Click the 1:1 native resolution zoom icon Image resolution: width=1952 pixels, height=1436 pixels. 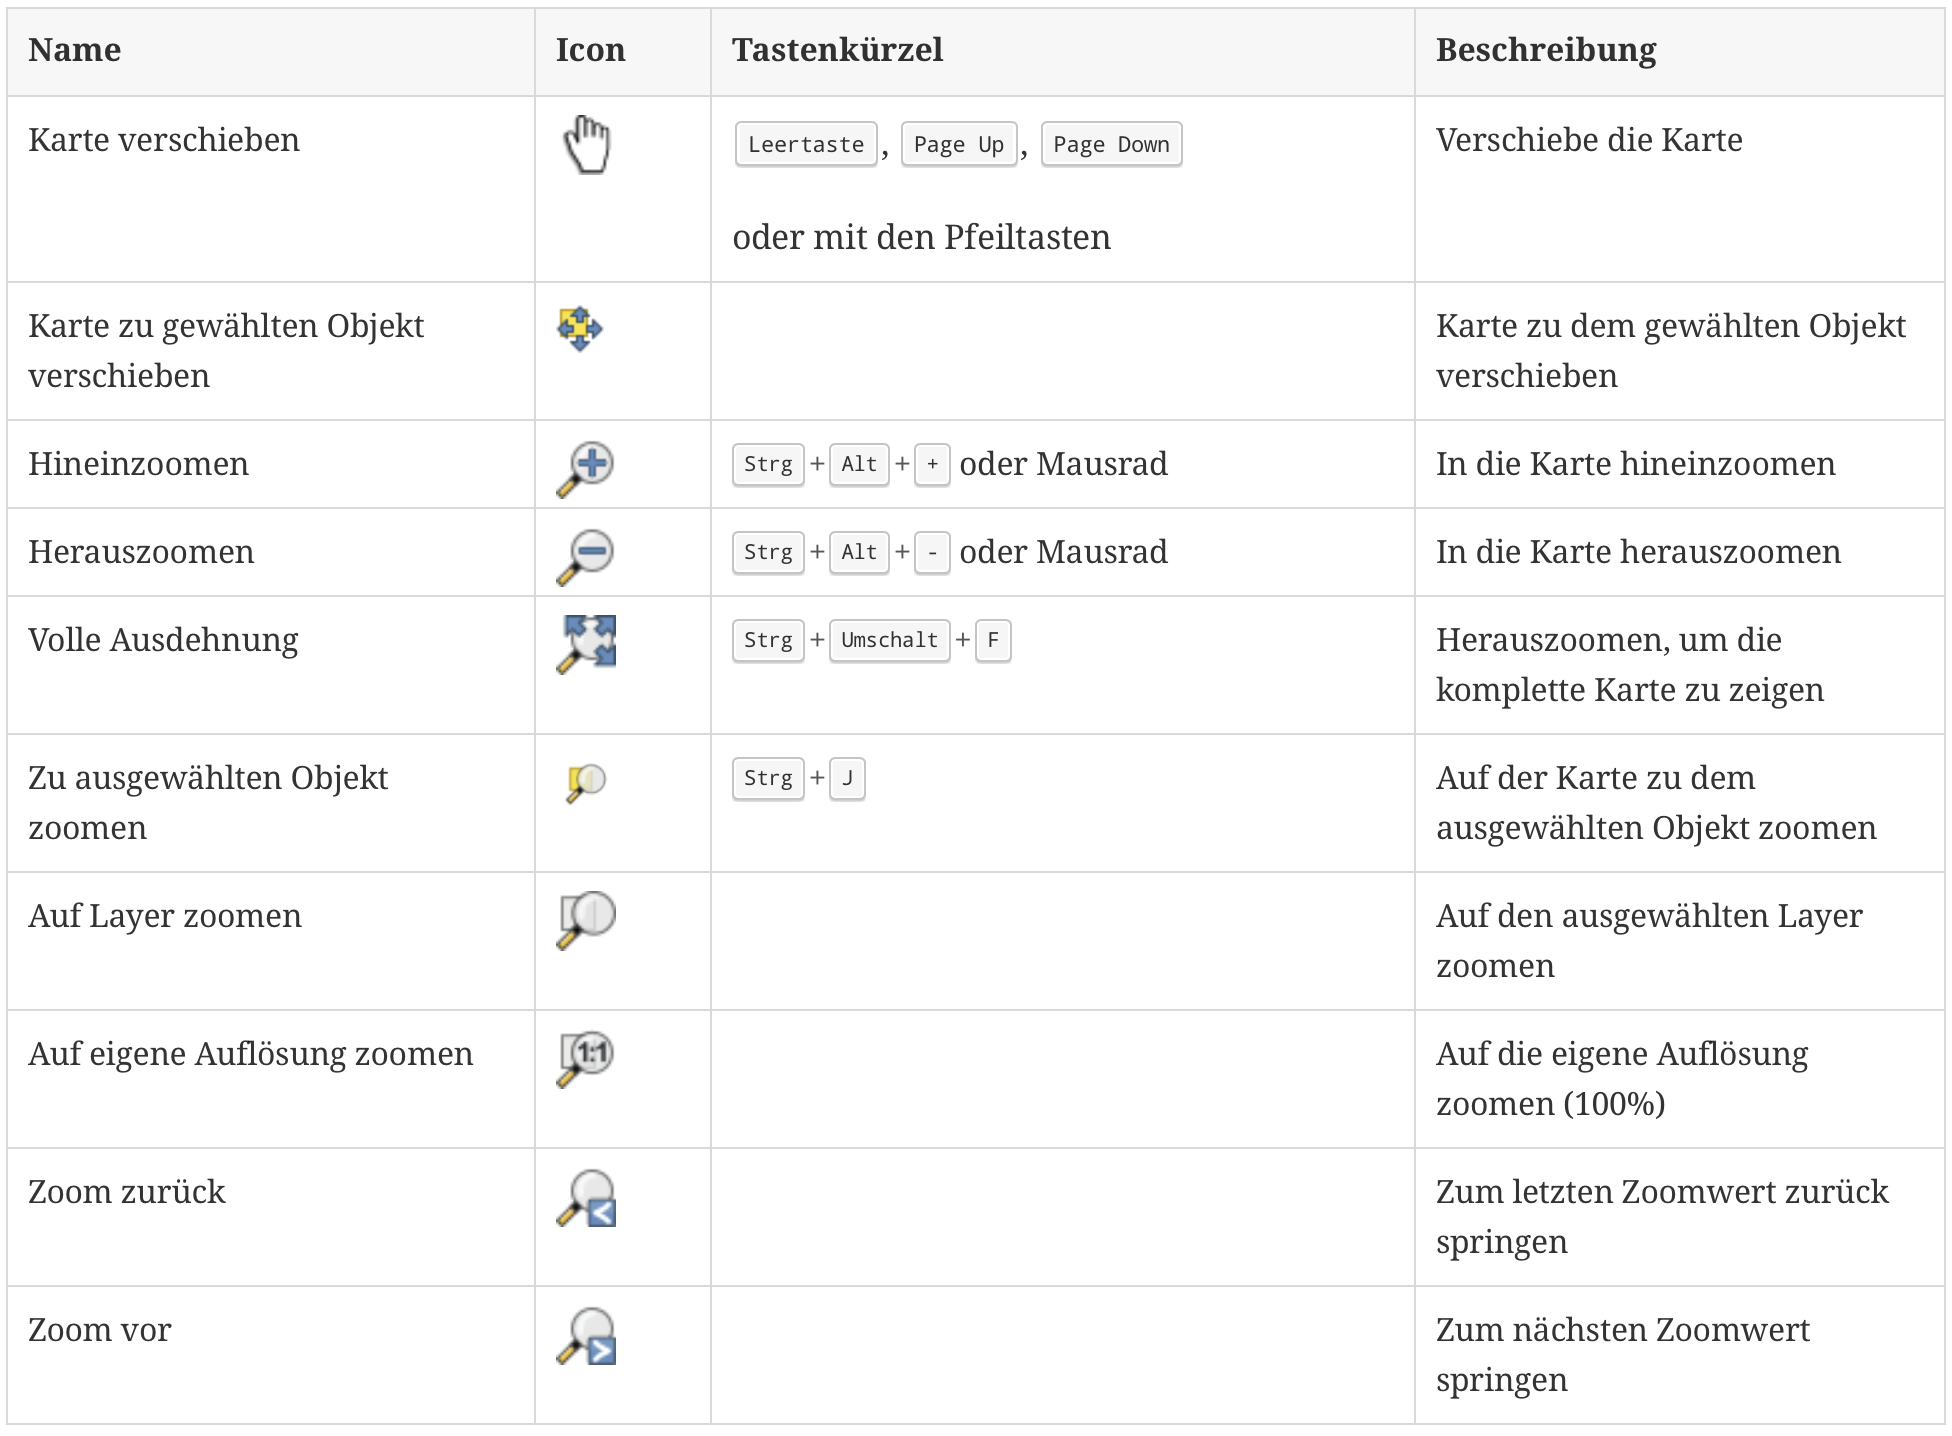[x=586, y=1057]
